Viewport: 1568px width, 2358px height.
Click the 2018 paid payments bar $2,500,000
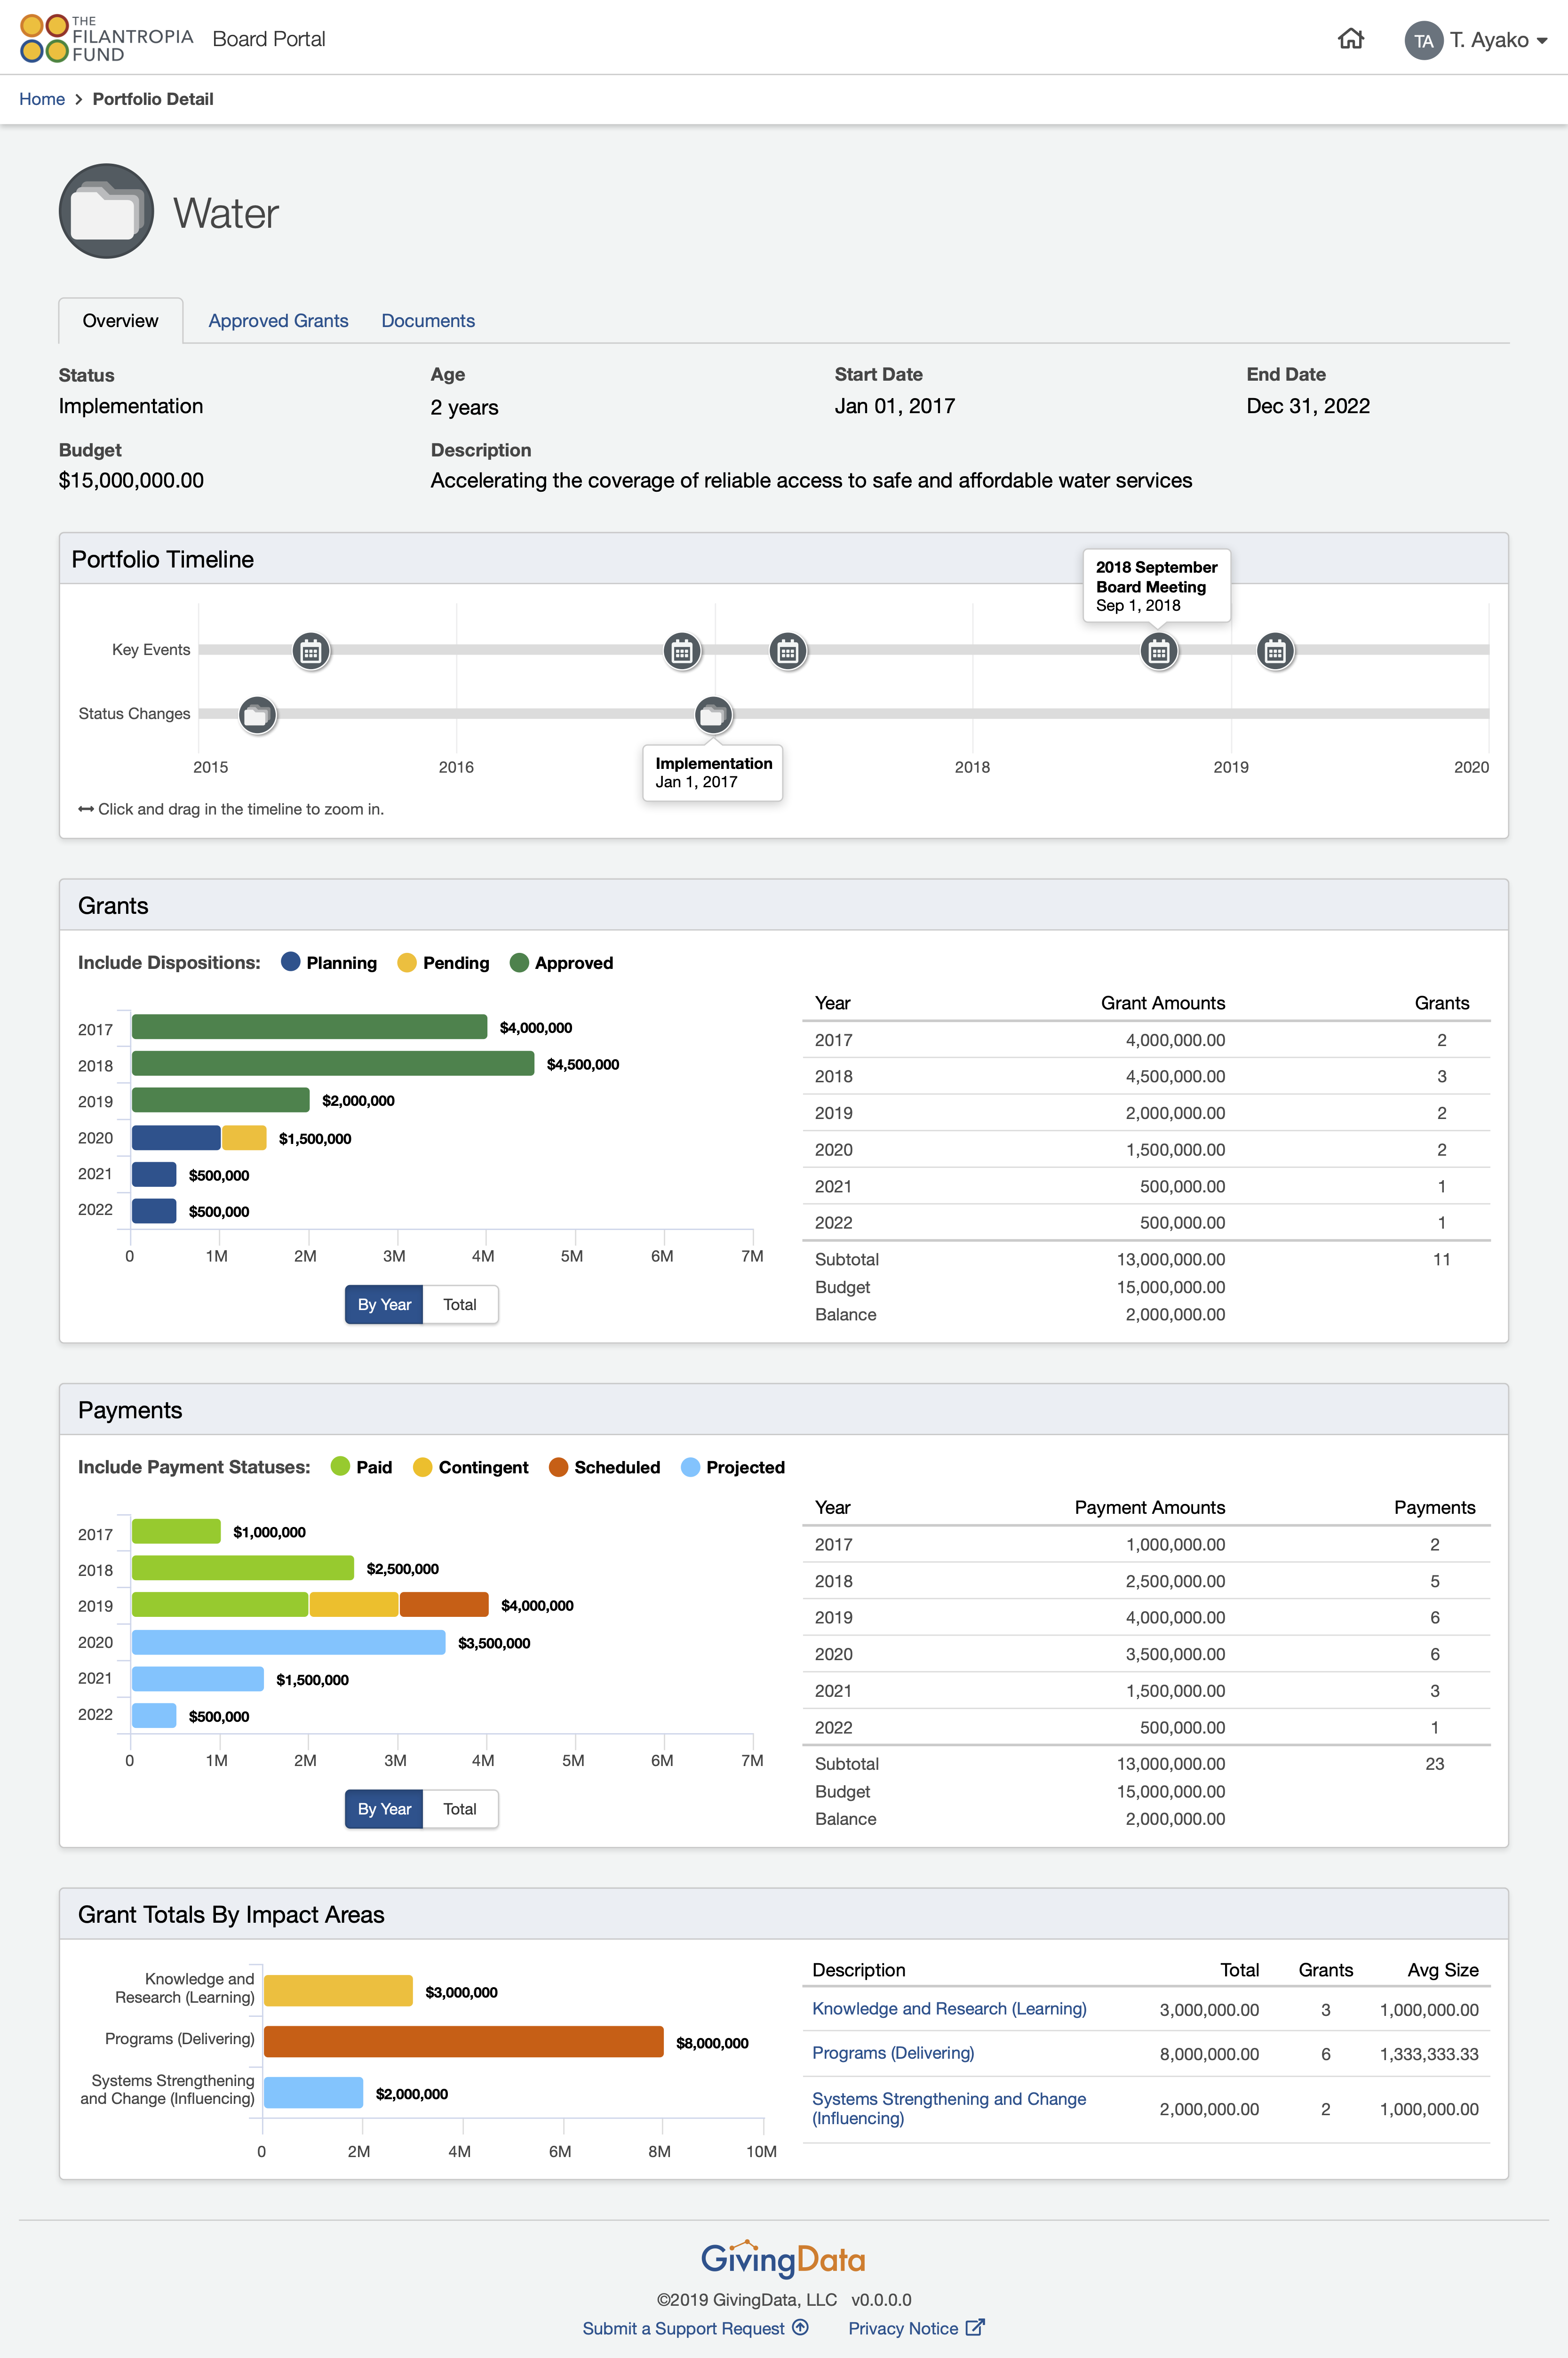click(243, 1568)
